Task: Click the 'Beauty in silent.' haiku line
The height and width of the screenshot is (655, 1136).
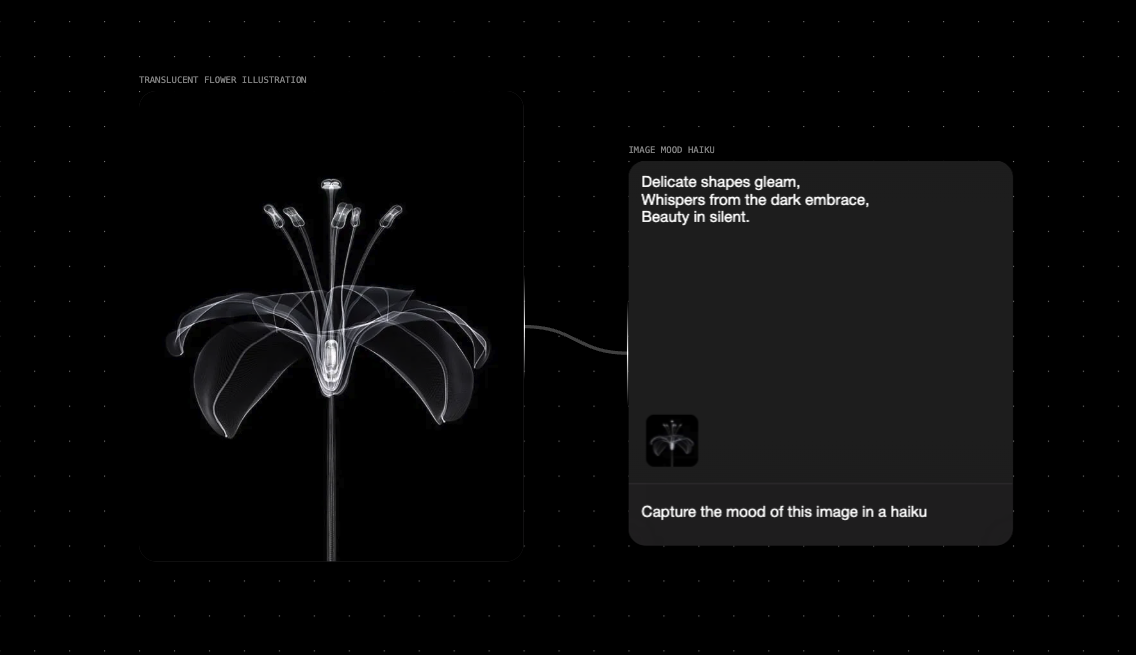Action: [x=695, y=217]
